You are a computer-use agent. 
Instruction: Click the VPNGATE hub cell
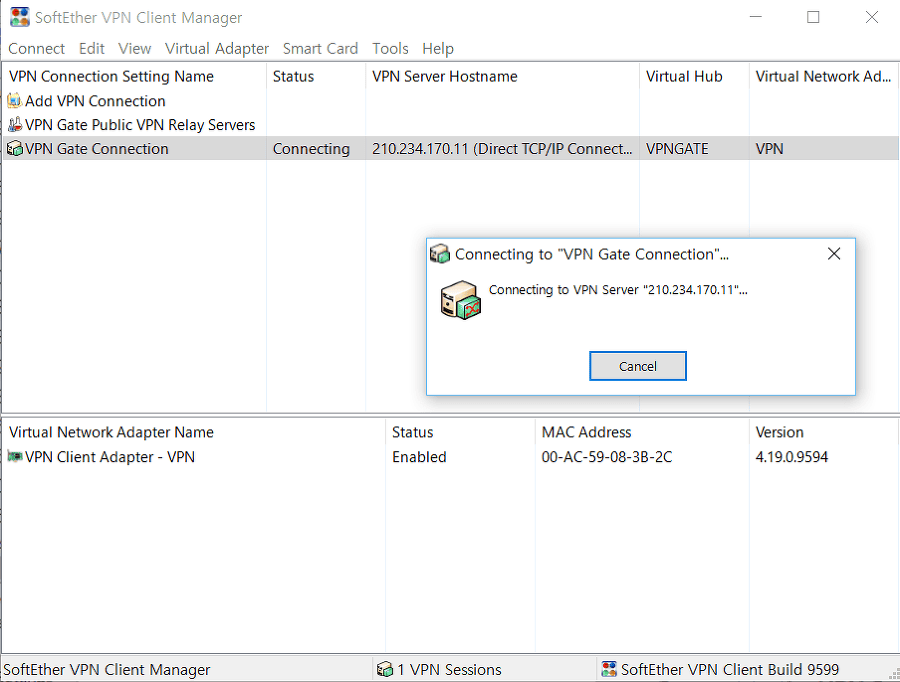pos(677,149)
